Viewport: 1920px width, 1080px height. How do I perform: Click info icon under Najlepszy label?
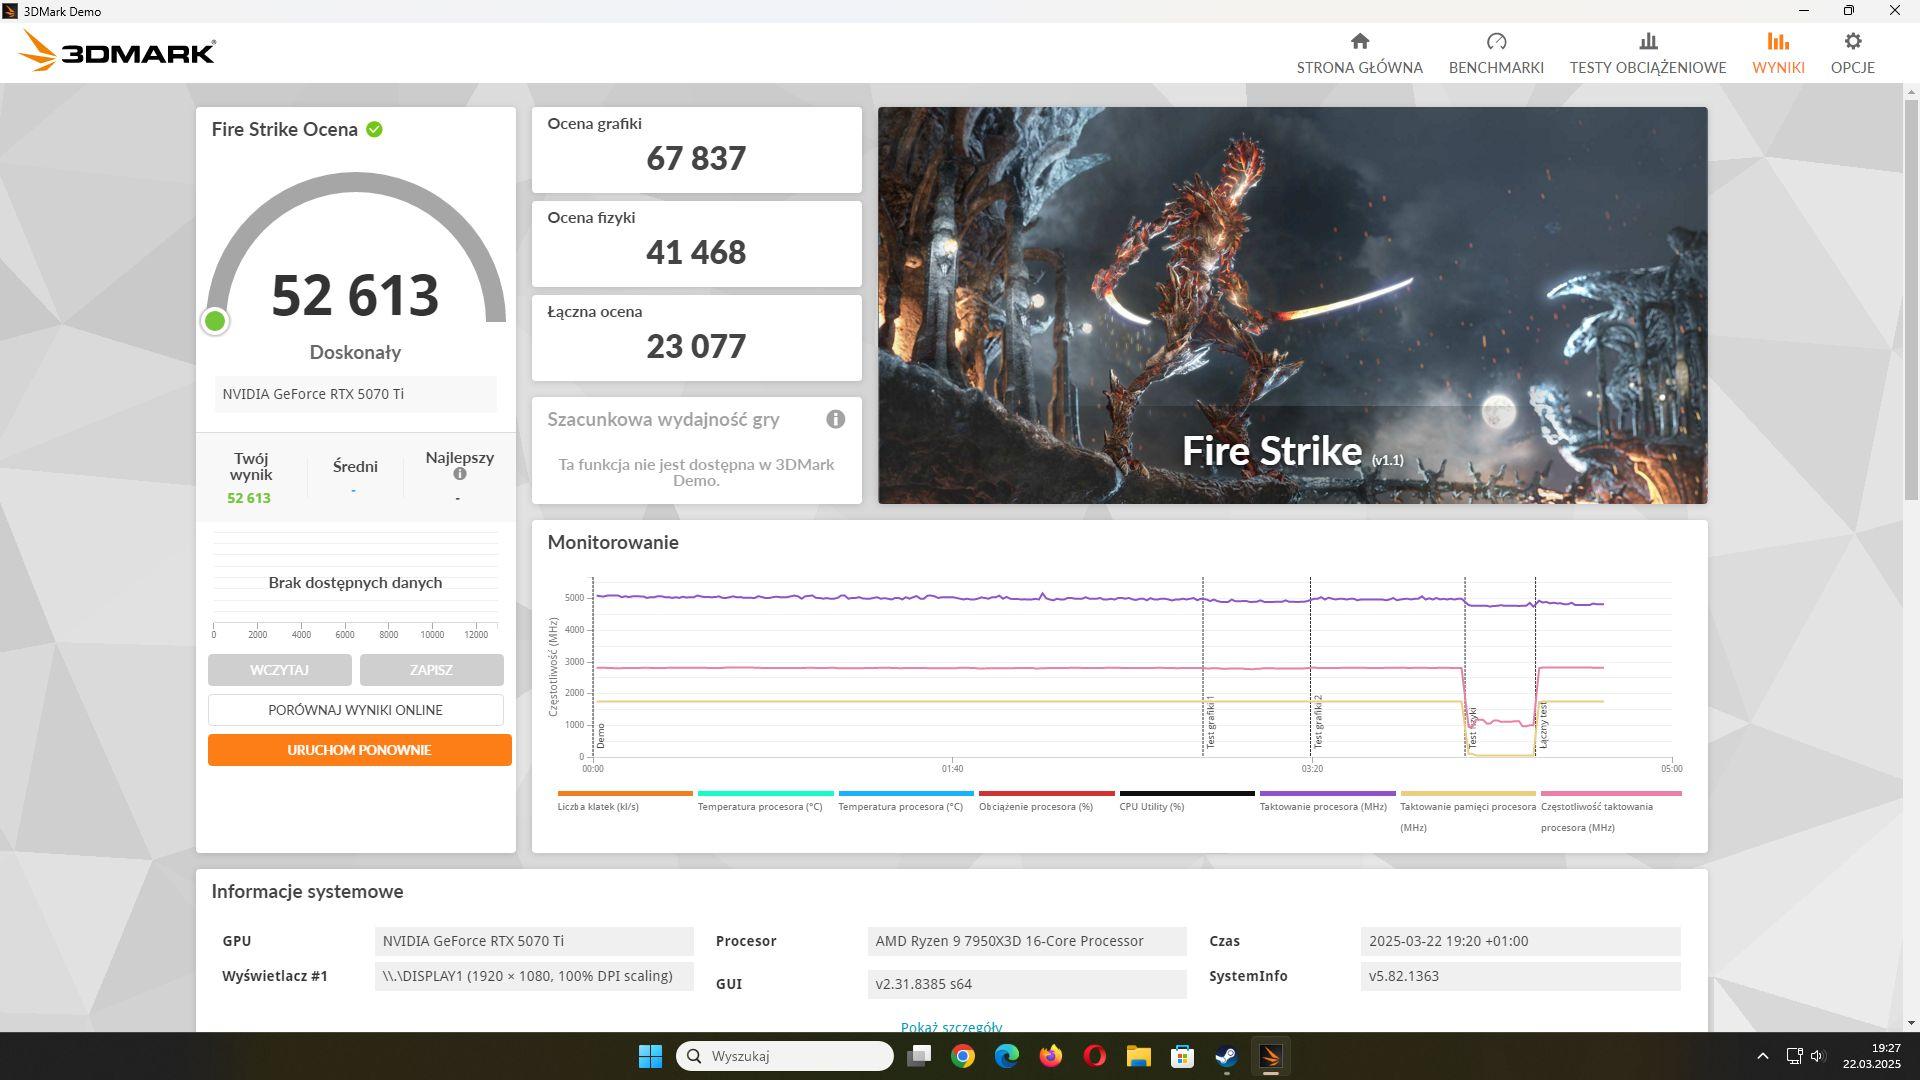(459, 474)
